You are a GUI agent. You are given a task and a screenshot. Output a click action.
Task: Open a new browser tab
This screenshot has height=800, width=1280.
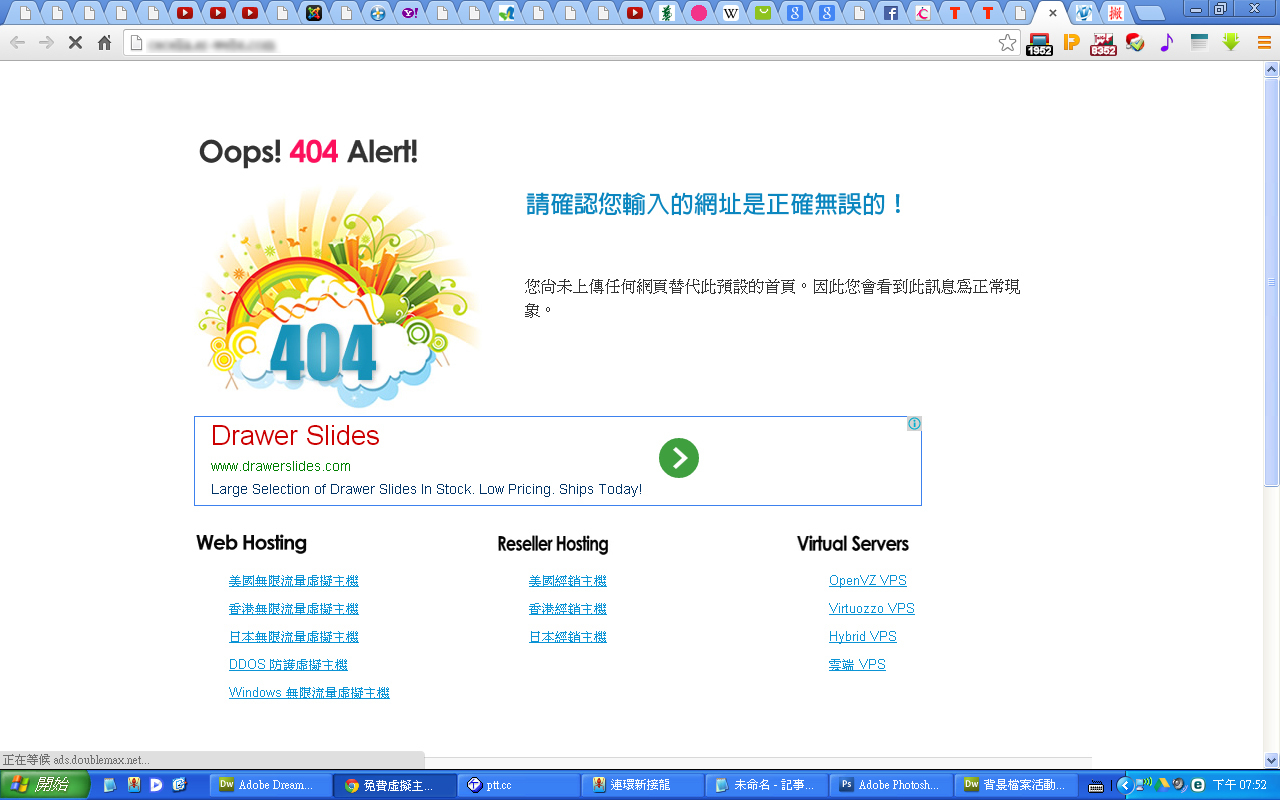coord(1149,14)
